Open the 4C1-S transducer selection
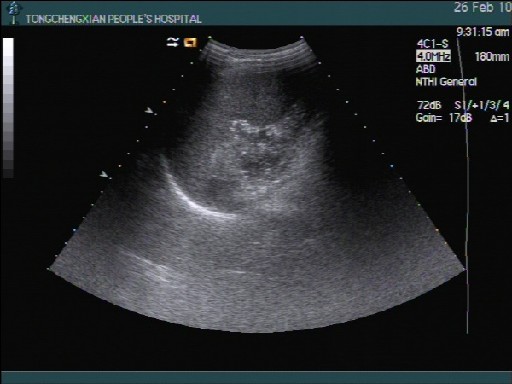Viewport: 512px width, 384px height. tap(433, 44)
